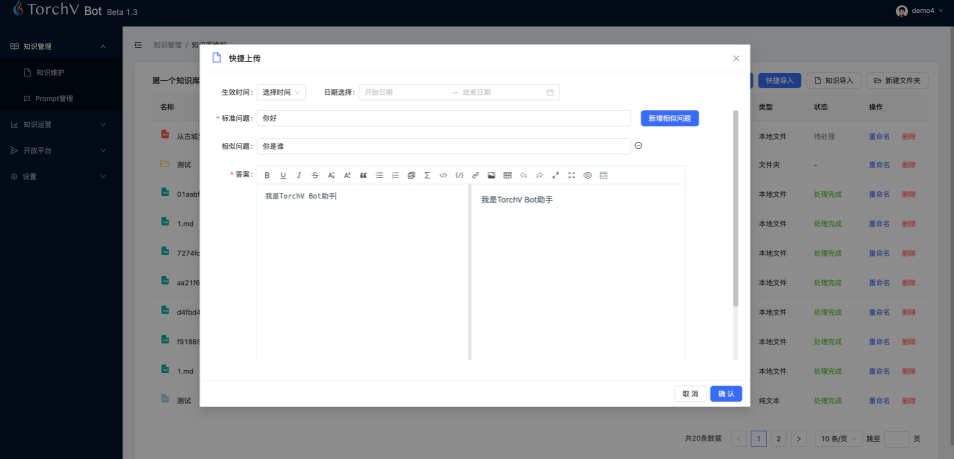The image size is (954, 459).
Task: Insert a blockquote using quote icon
Action: (363, 175)
